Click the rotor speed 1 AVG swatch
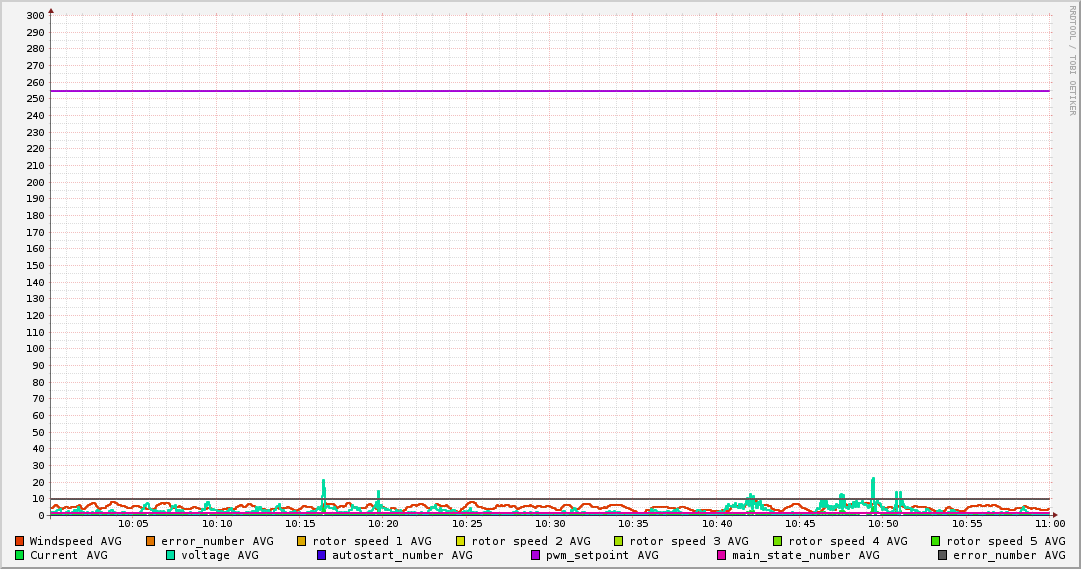 (x=302, y=541)
